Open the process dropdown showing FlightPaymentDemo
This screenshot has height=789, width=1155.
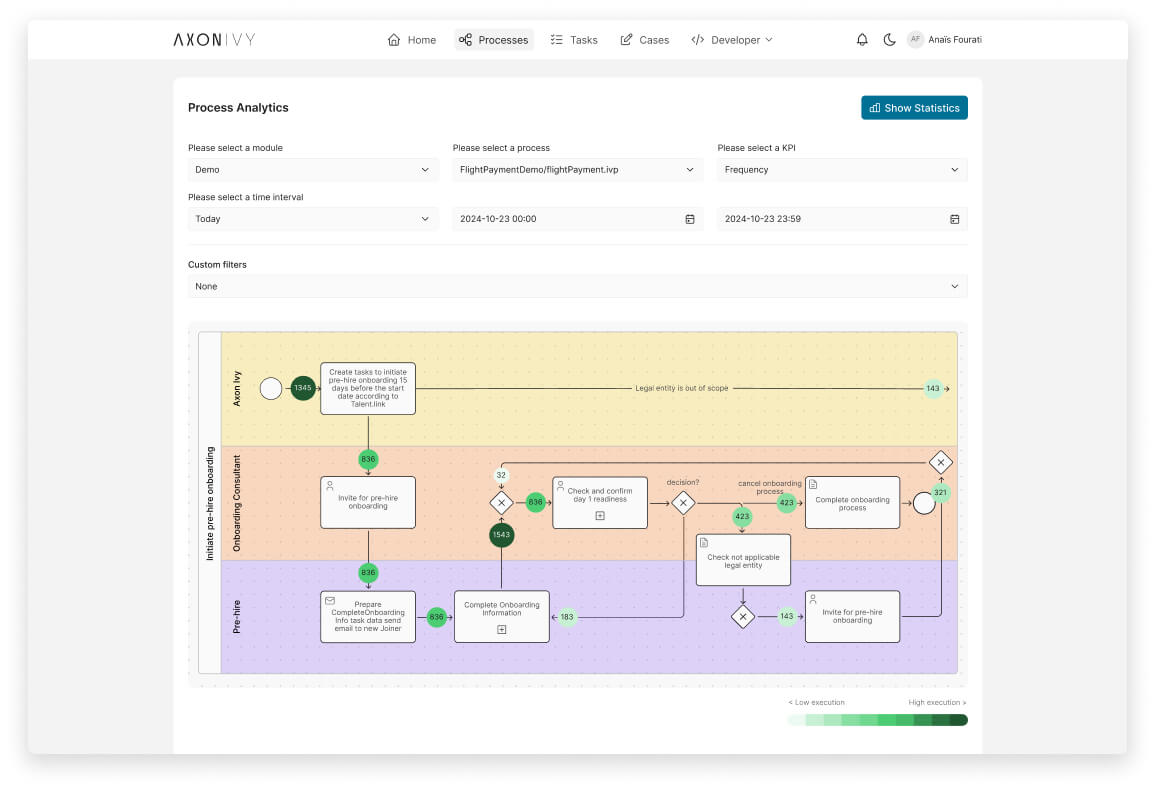coord(577,169)
